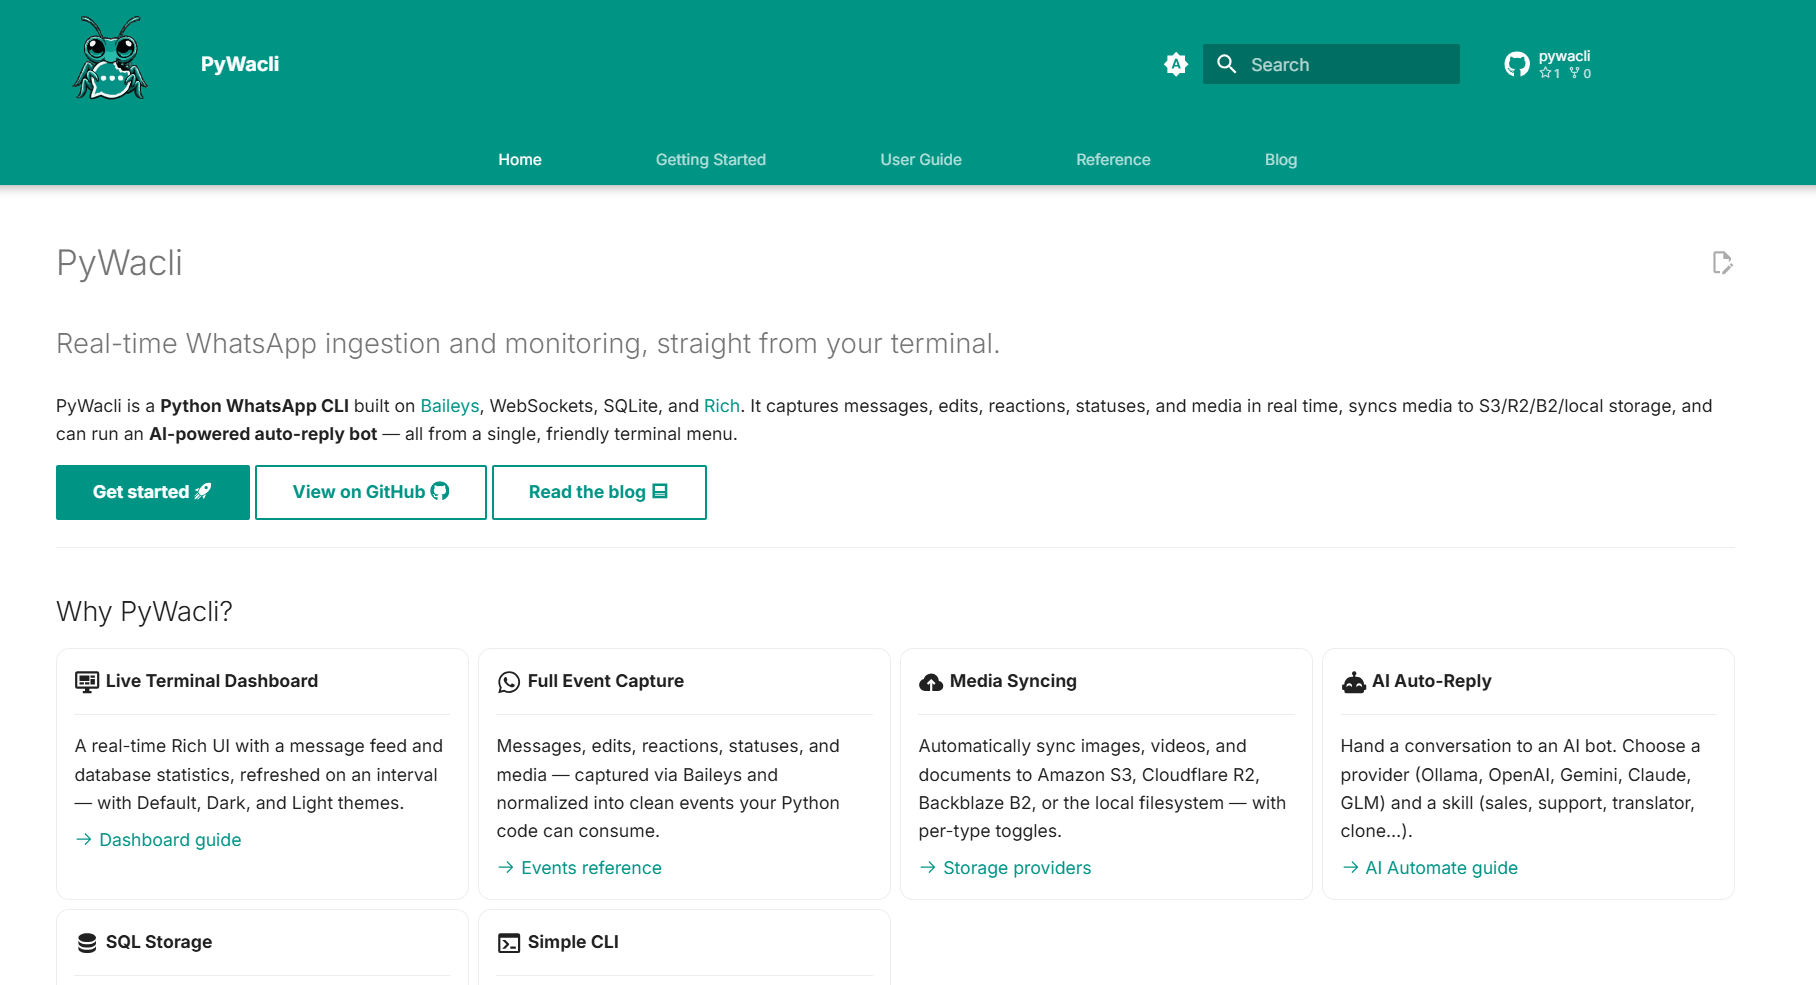Go to the Blog tab
The image size is (1816, 985).
1281,160
